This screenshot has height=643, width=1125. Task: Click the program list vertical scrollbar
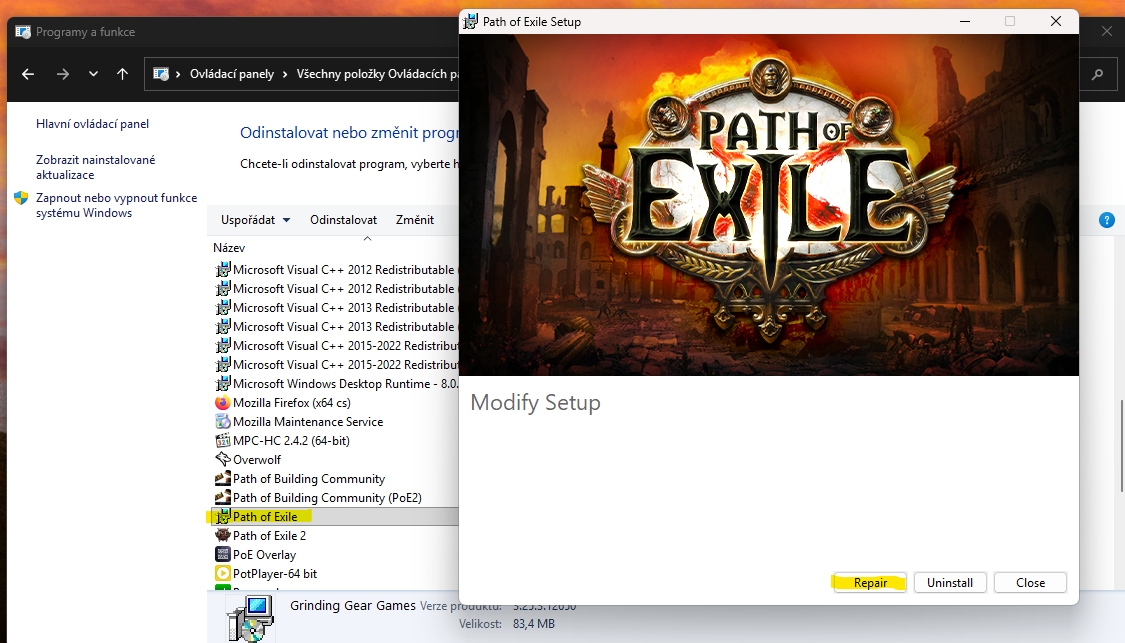(1121, 446)
